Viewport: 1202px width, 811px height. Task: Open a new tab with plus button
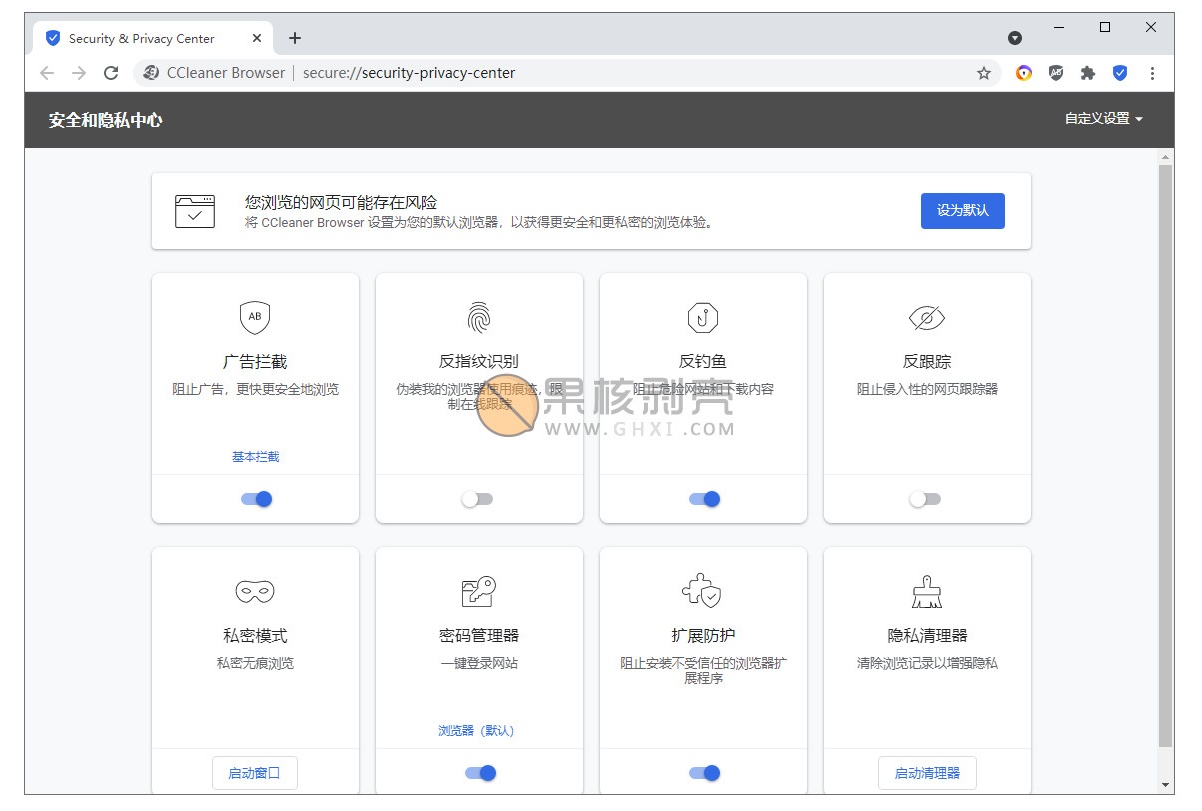tap(295, 39)
